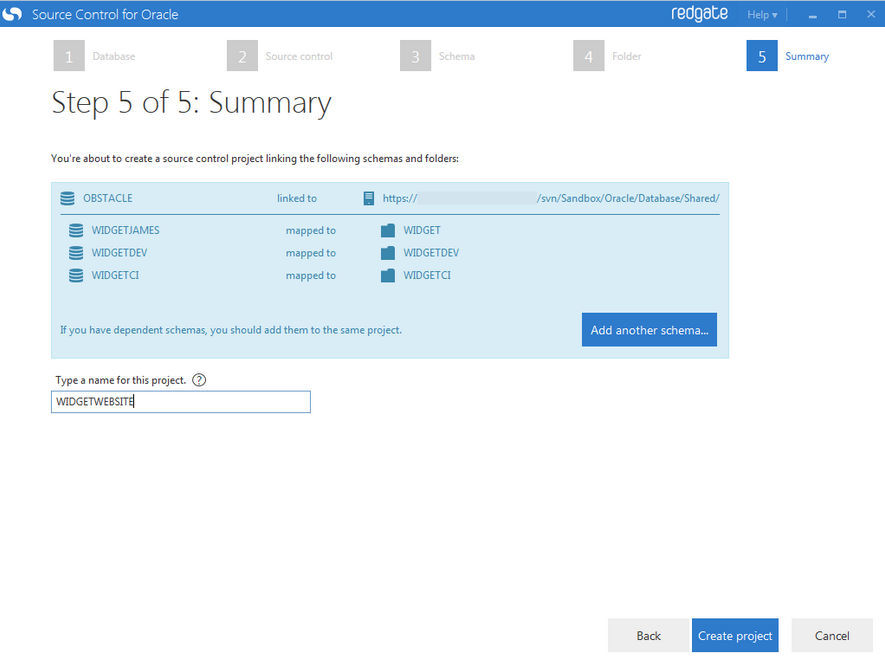Click the repository server icon beside https URL
This screenshot has width=885, height=666.
pyautogui.click(x=369, y=198)
